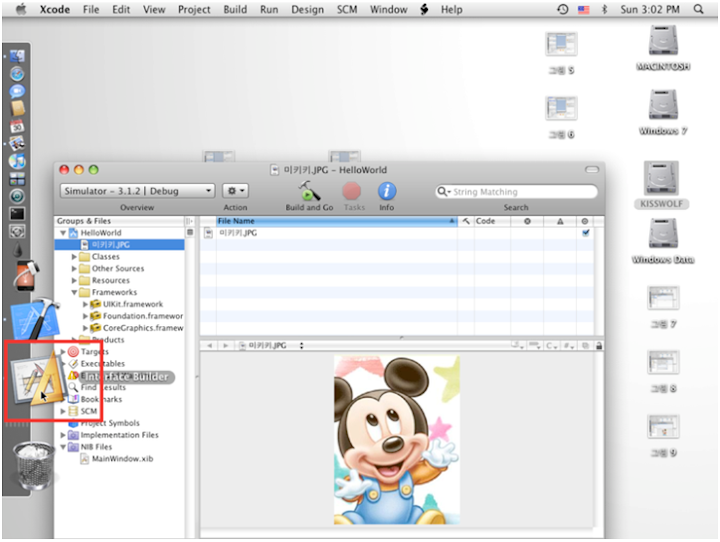
Task: Click the lock icon in editor bar
Action: pyautogui.click(x=598, y=345)
